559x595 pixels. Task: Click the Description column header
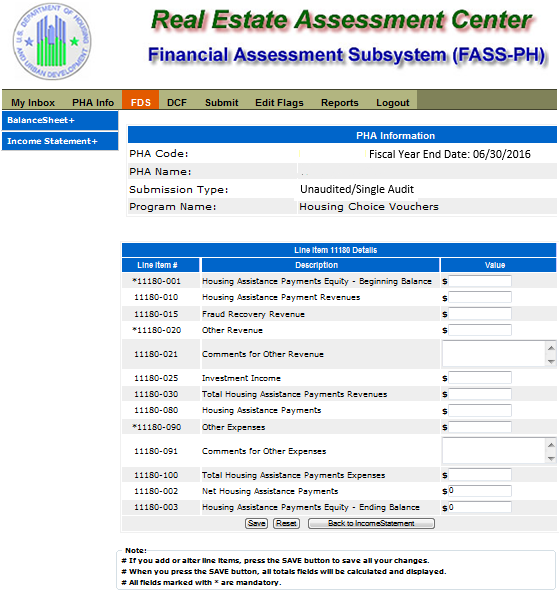pos(320,265)
